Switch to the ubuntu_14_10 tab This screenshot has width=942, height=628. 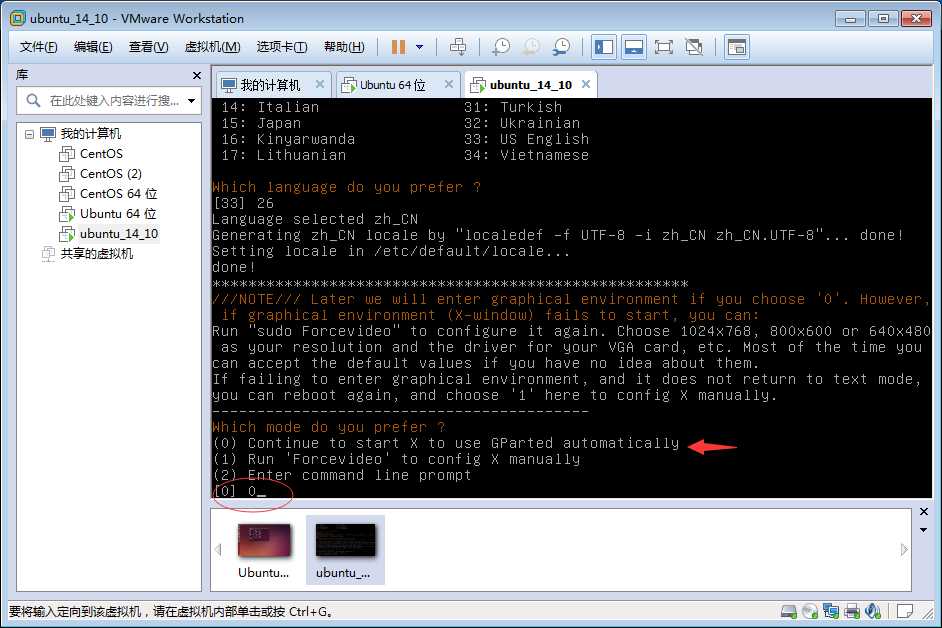(x=530, y=85)
